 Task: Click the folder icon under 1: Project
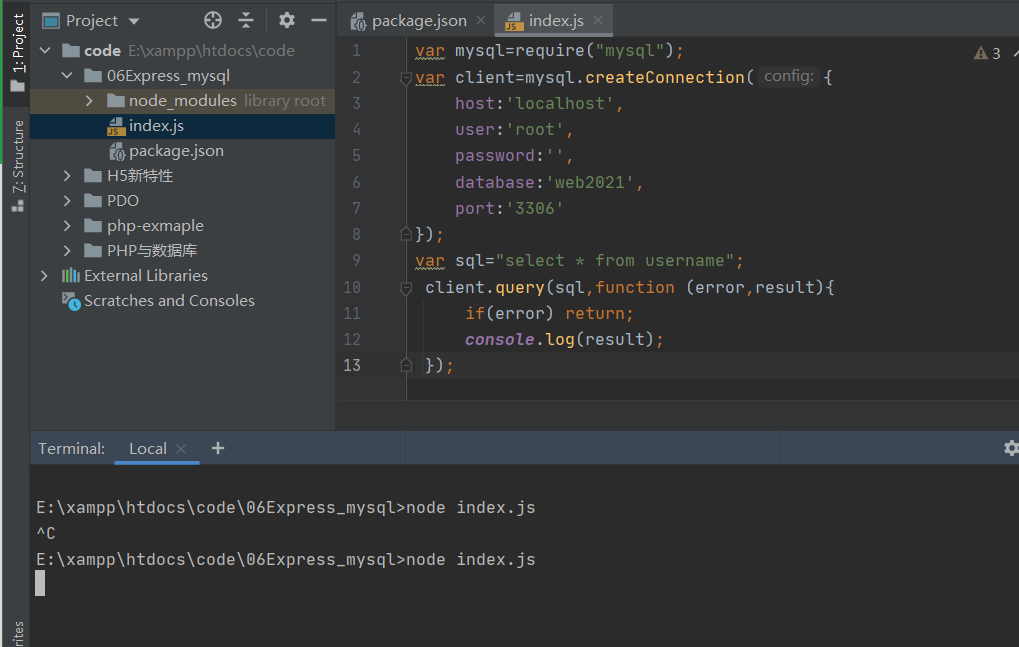point(18,86)
